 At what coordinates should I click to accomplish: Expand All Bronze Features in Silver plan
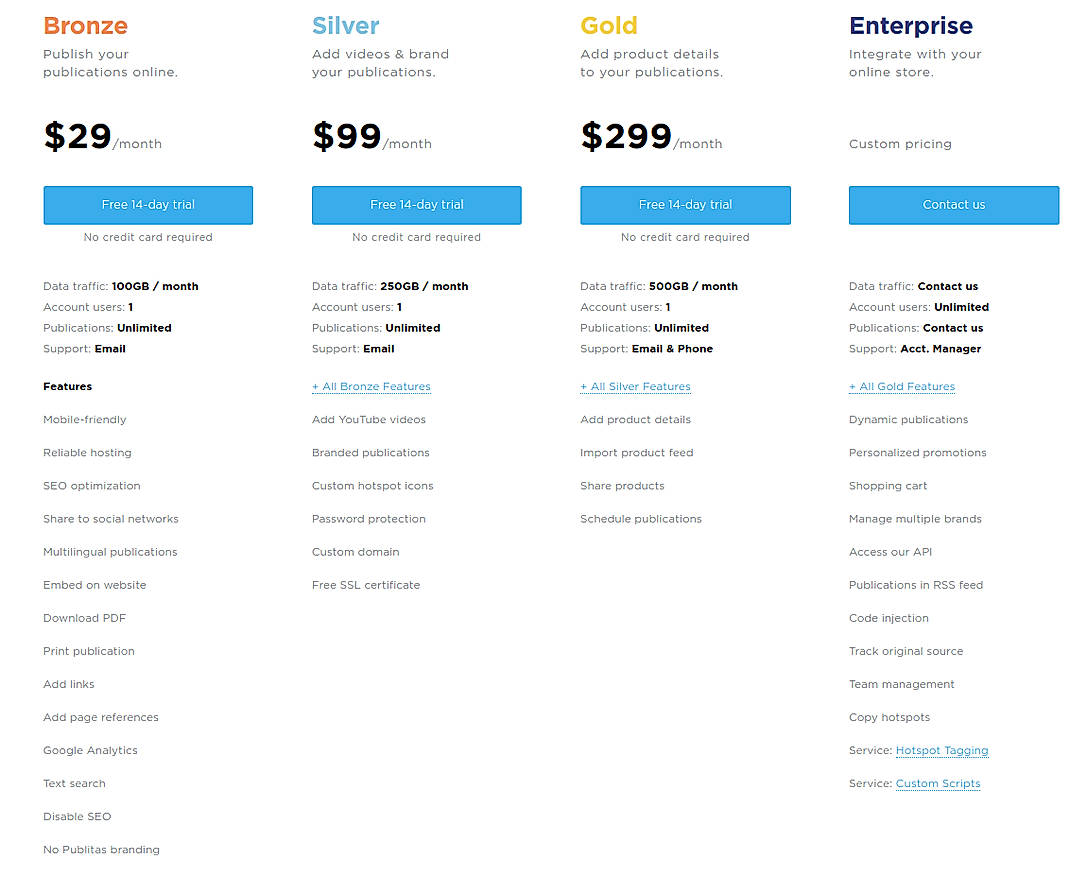tap(371, 386)
